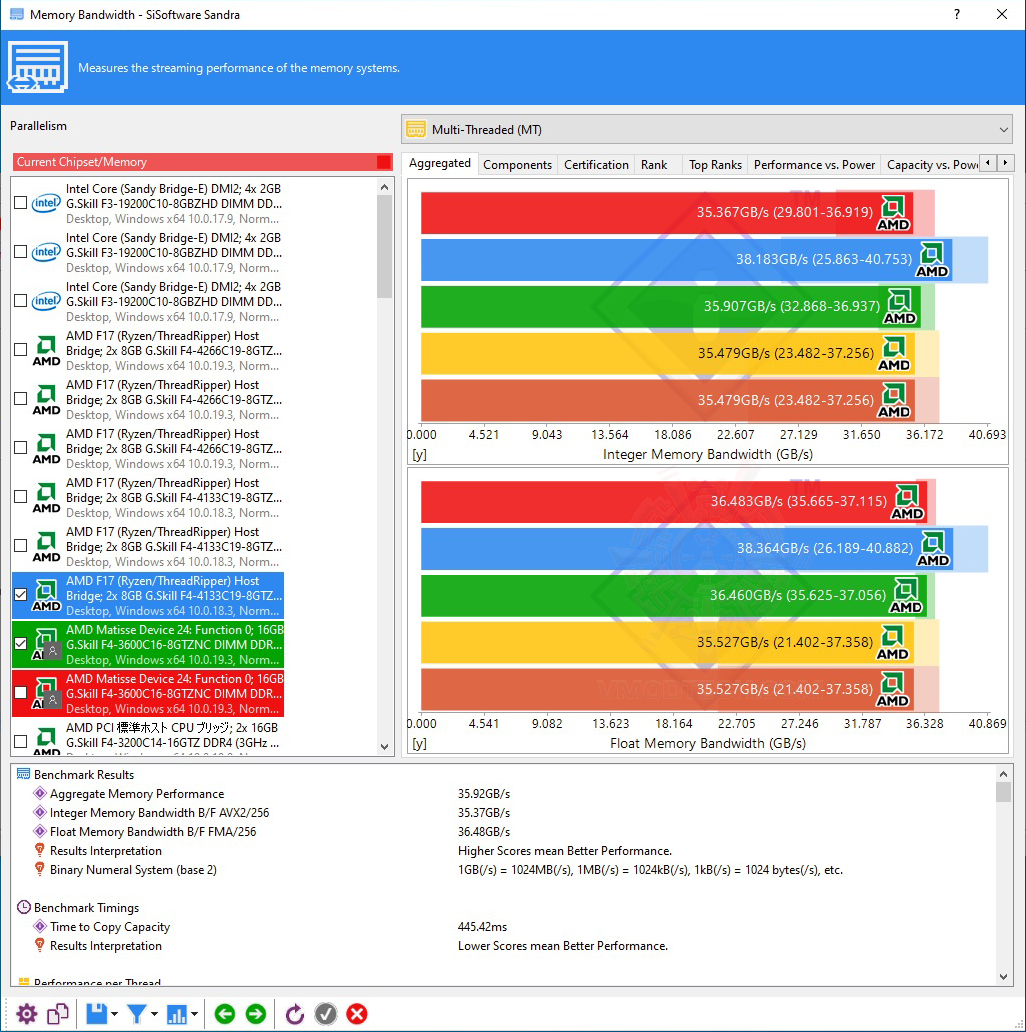Image resolution: width=1026 pixels, height=1032 pixels.
Task: Go forward with the green right arrow
Action: coord(256,1014)
